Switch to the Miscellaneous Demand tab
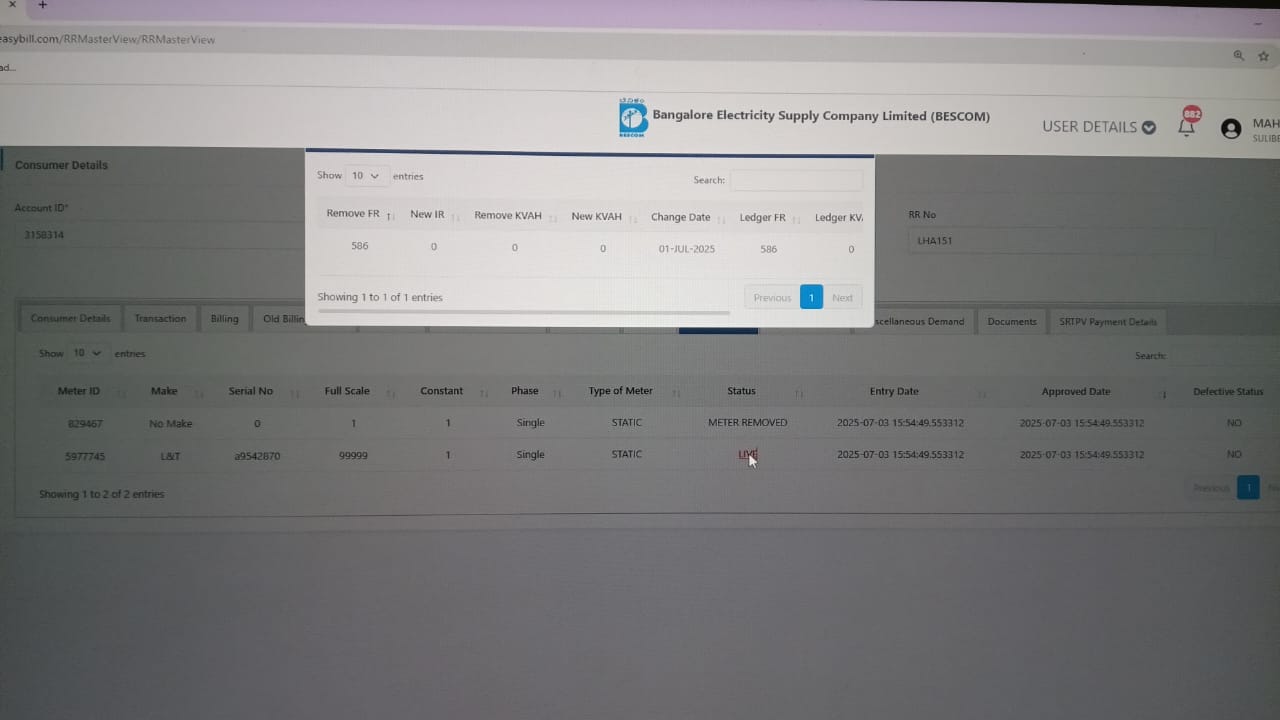 pyautogui.click(x=920, y=321)
